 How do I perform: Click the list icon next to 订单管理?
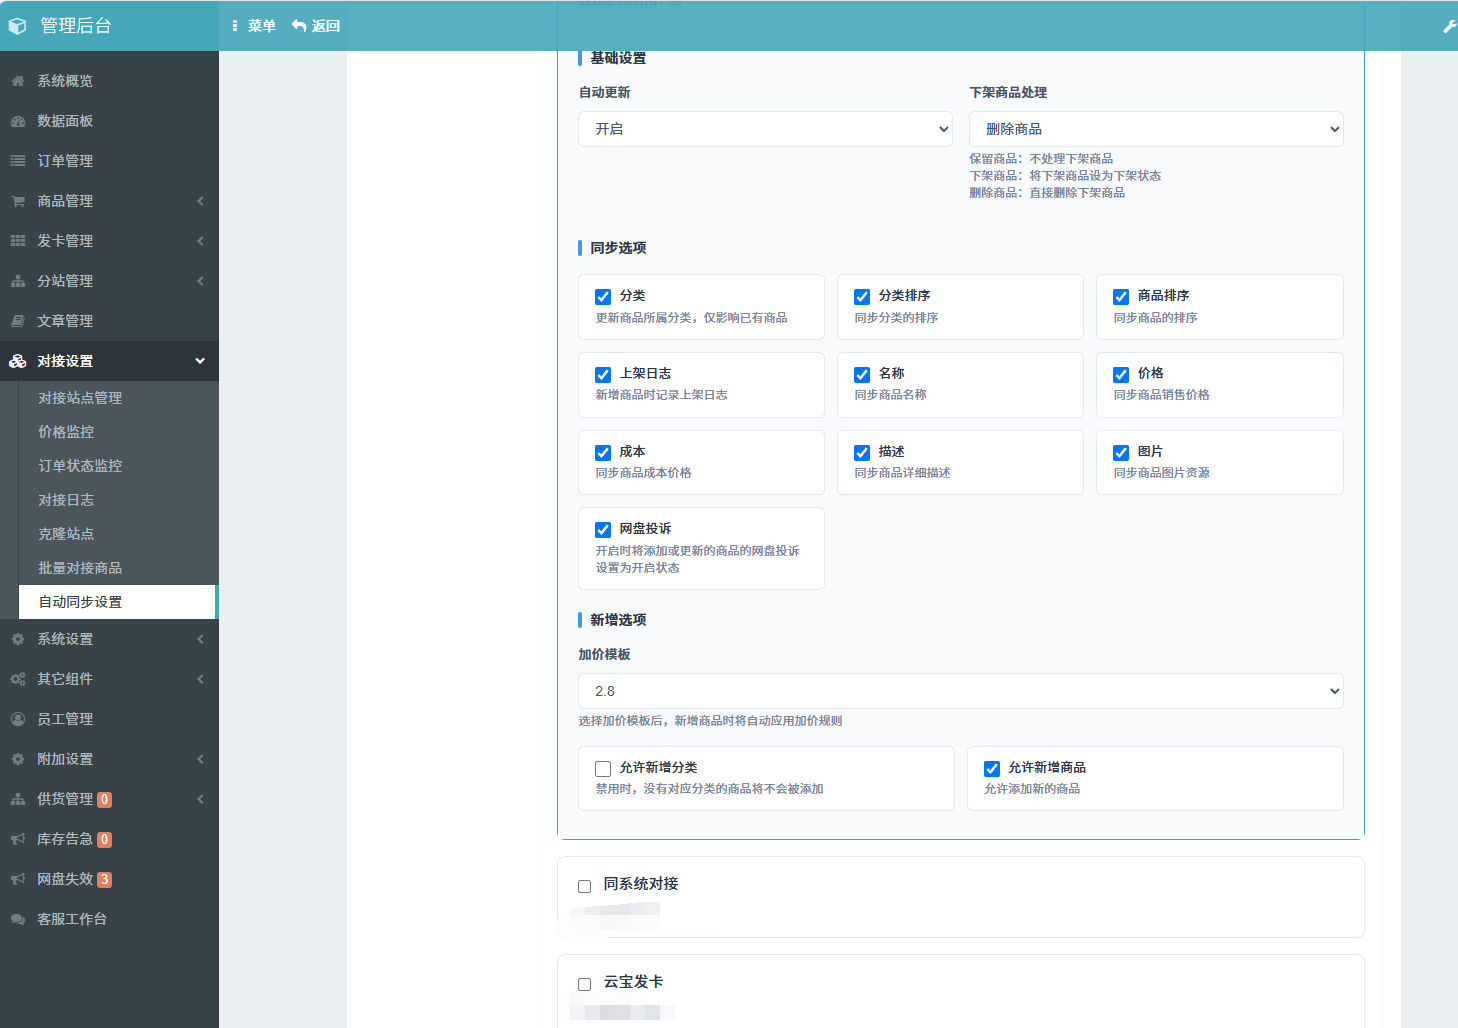[18, 161]
